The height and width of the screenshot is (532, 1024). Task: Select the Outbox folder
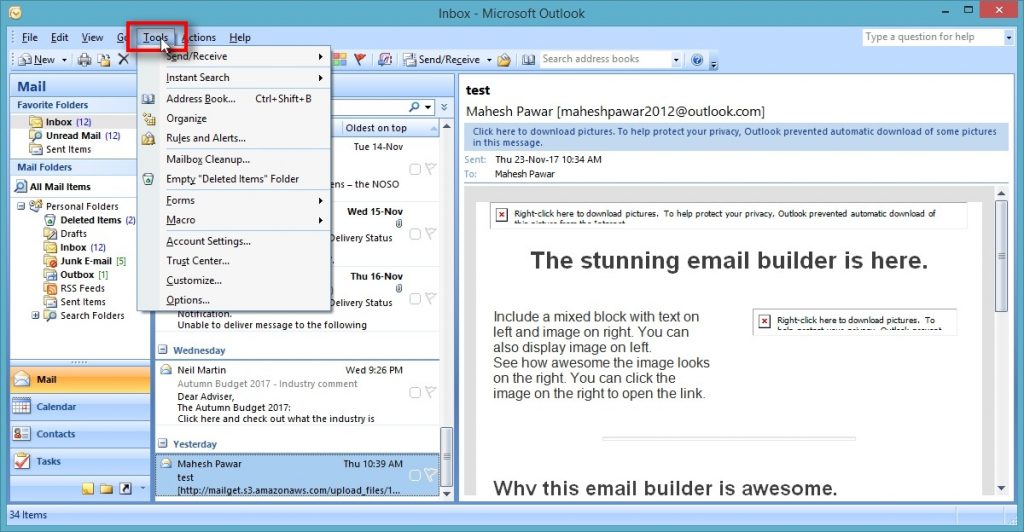[76, 275]
